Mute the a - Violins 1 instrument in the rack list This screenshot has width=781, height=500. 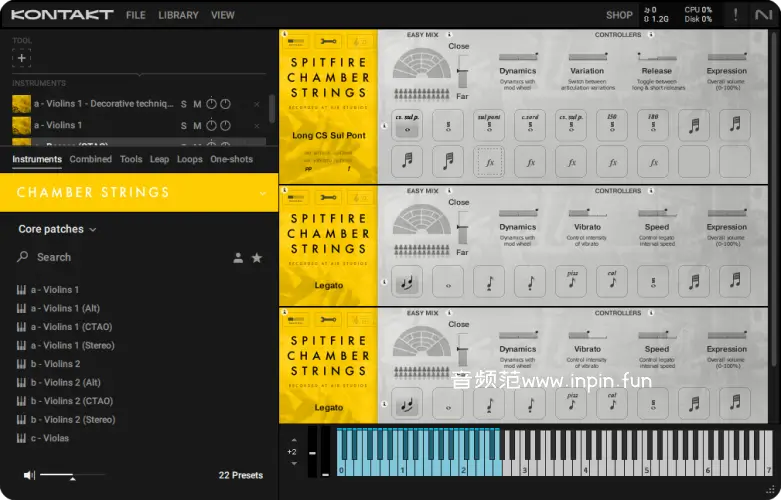click(197, 125)
